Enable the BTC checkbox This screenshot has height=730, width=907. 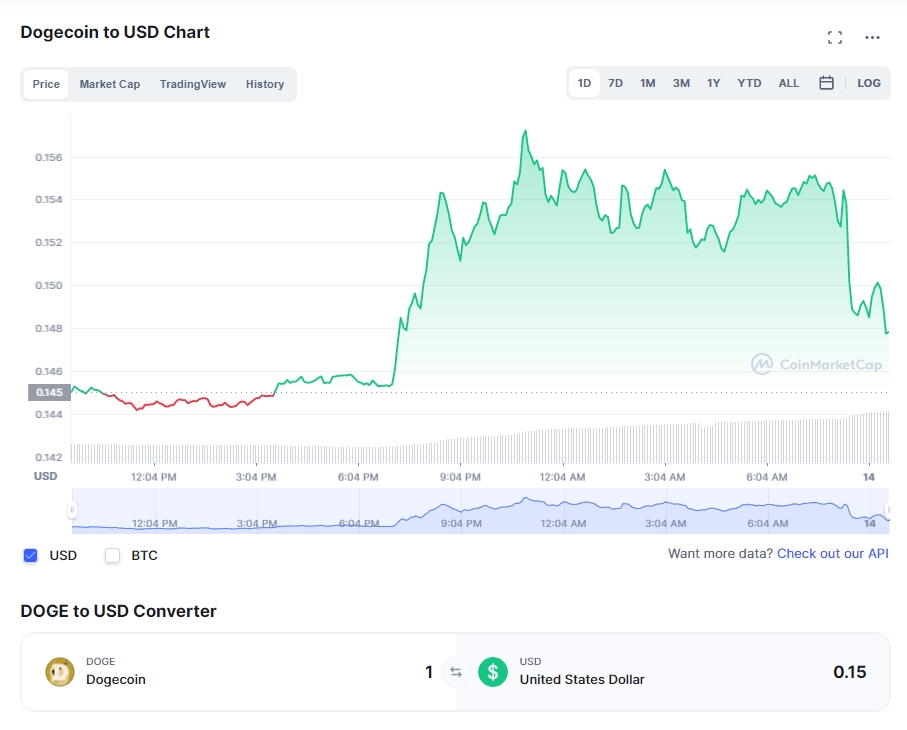pos(113,555)
